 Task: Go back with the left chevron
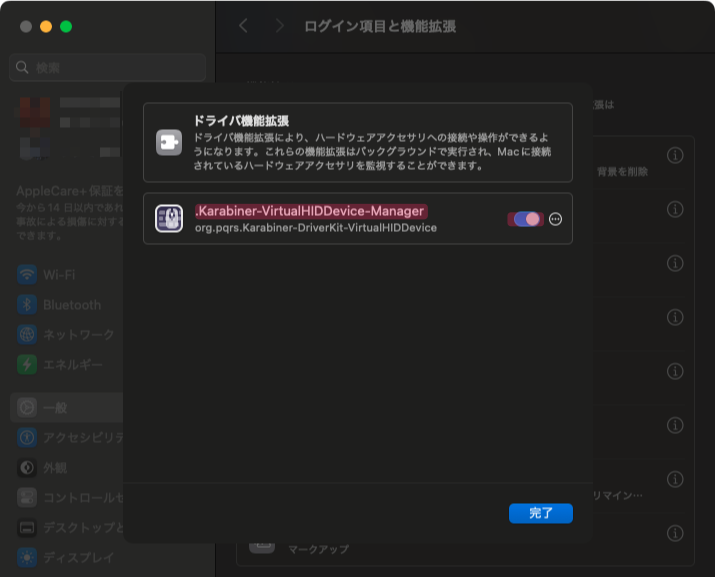[x=244, y=26]
